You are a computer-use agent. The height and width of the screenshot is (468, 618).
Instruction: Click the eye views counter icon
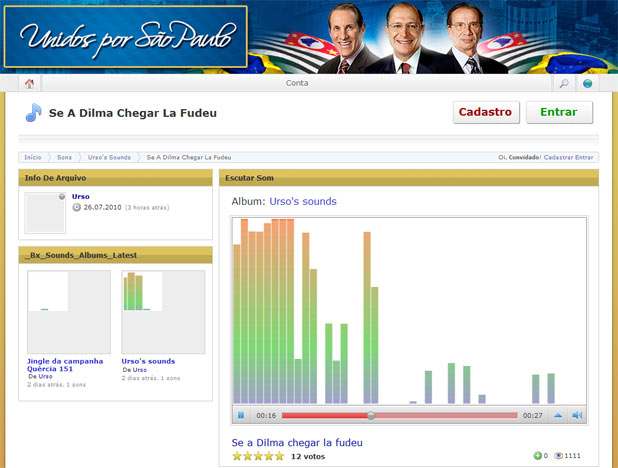pyautogui.click(x=558, y=456)
